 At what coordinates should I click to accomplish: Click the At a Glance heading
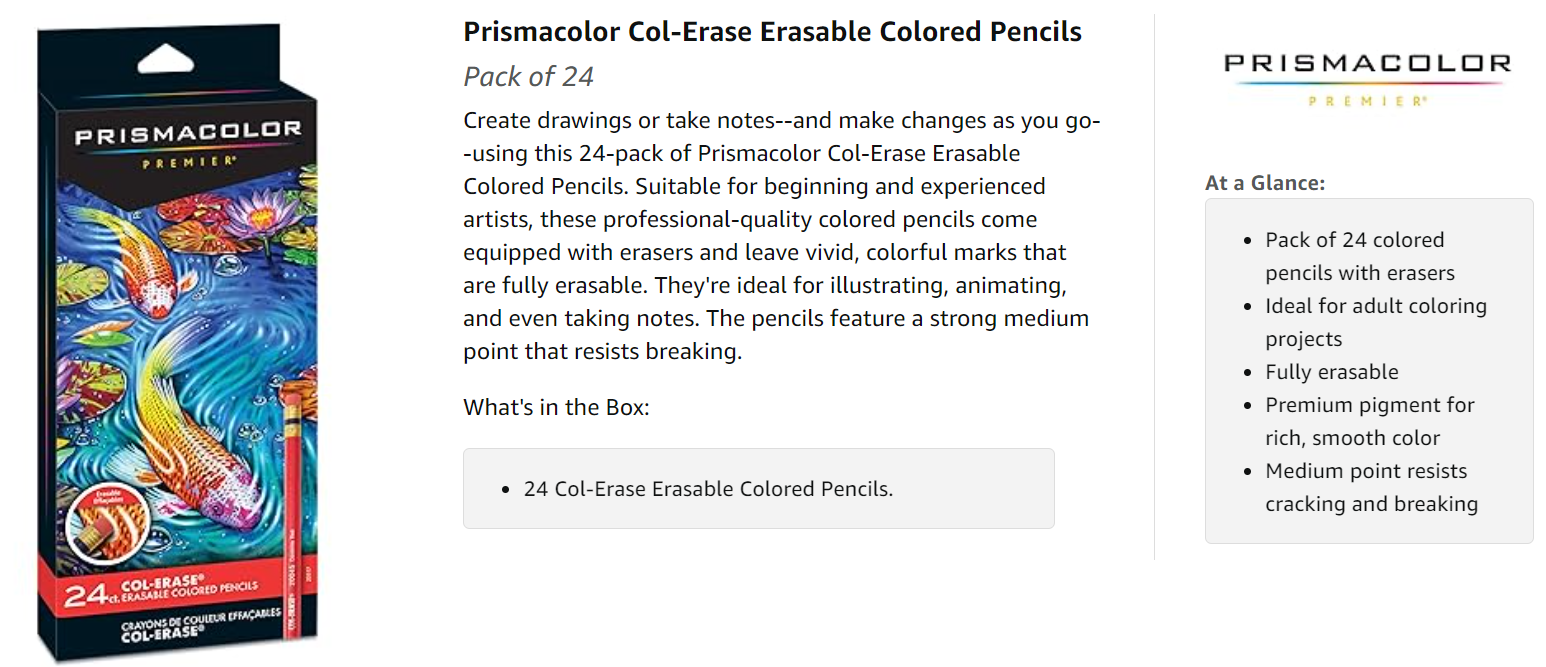click(x=1264, y=183)
